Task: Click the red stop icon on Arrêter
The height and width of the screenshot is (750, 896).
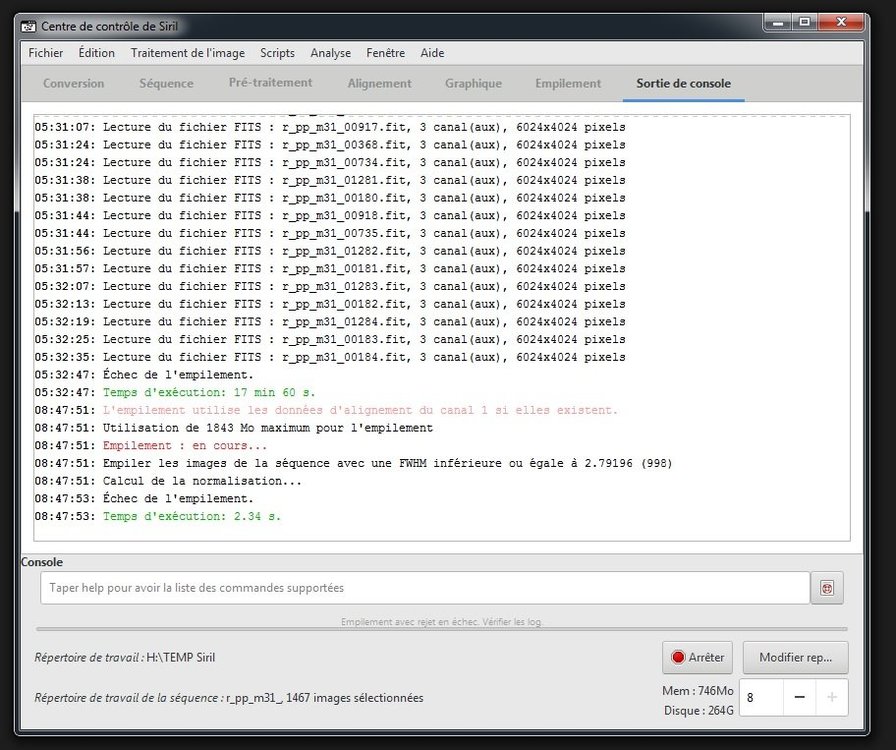Action: pos(678,657)
